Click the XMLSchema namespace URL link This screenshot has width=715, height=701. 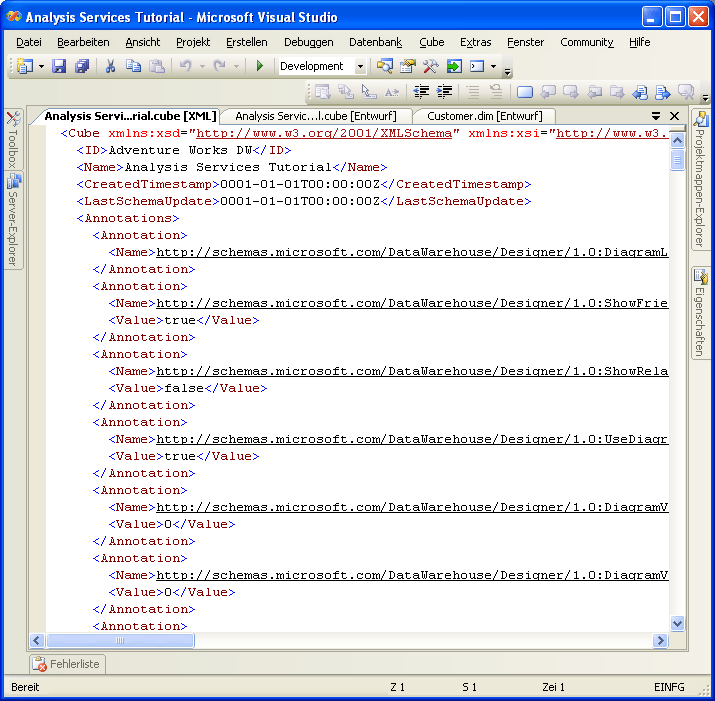[x=323, y=133]
